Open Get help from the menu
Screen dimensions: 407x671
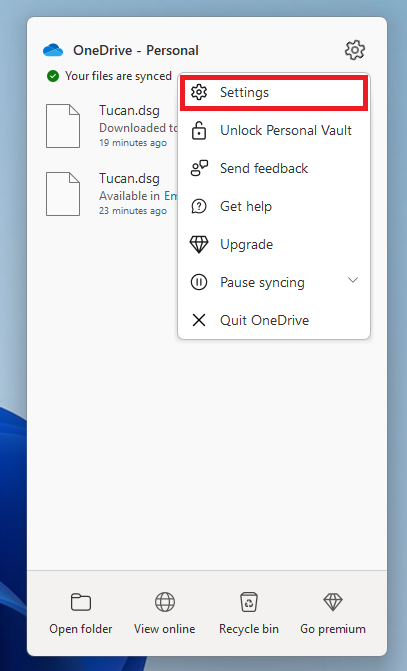(273, 206)
